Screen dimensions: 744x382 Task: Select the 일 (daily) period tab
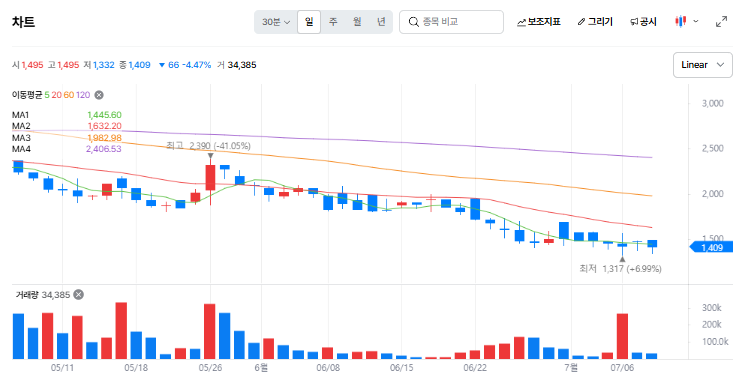pos(309,22)
